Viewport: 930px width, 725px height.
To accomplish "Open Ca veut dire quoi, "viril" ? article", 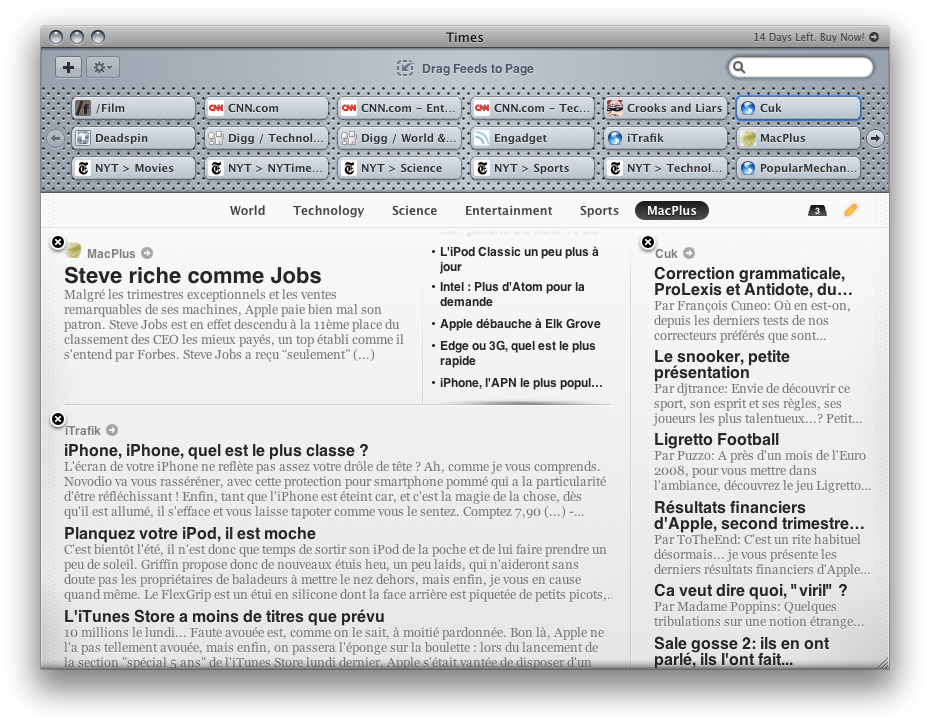I will 750,591.
